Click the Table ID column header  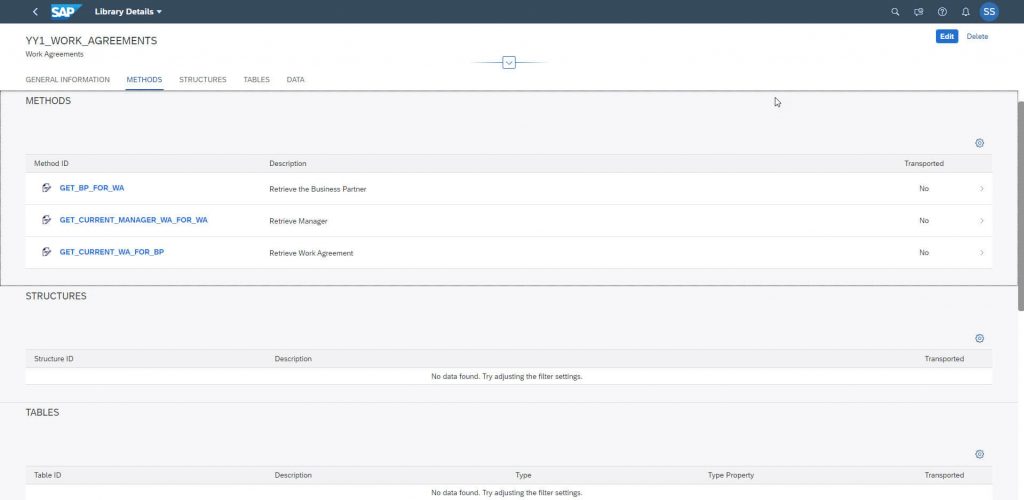point(48,475)
